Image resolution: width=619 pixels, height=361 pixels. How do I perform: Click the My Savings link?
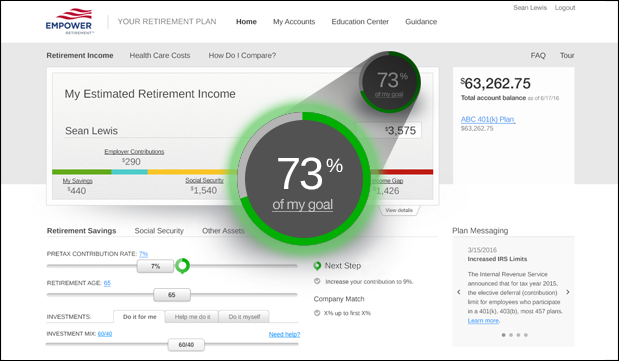(77, 181)
